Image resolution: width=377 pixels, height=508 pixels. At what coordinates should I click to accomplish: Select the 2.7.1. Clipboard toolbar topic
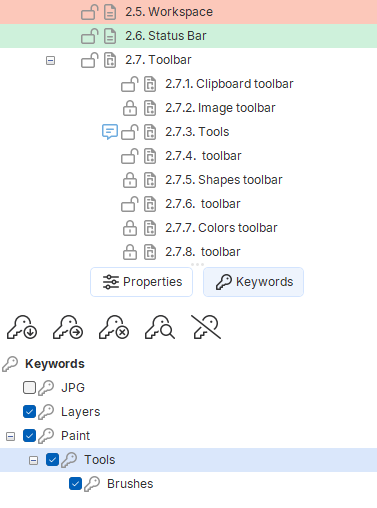229,84
